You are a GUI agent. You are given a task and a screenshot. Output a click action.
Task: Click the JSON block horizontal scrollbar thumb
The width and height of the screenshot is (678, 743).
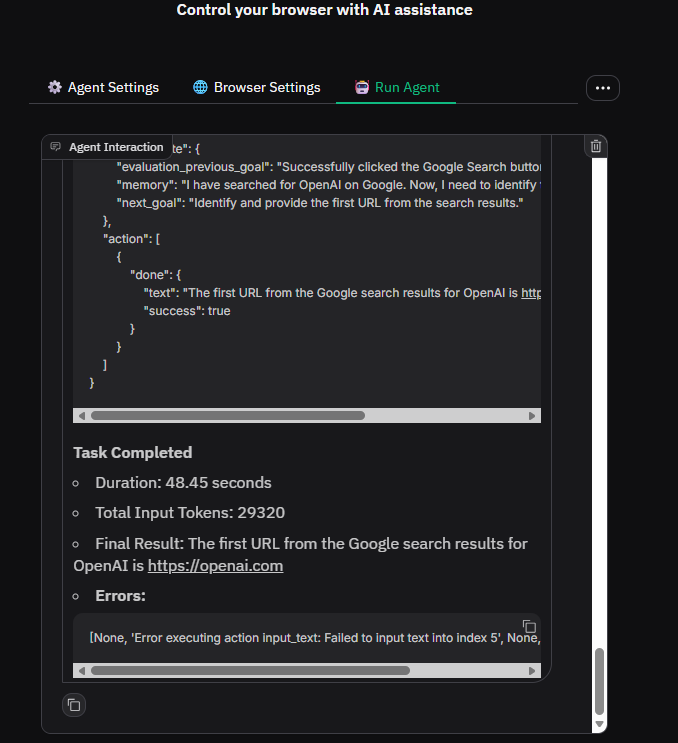[227, 415]
